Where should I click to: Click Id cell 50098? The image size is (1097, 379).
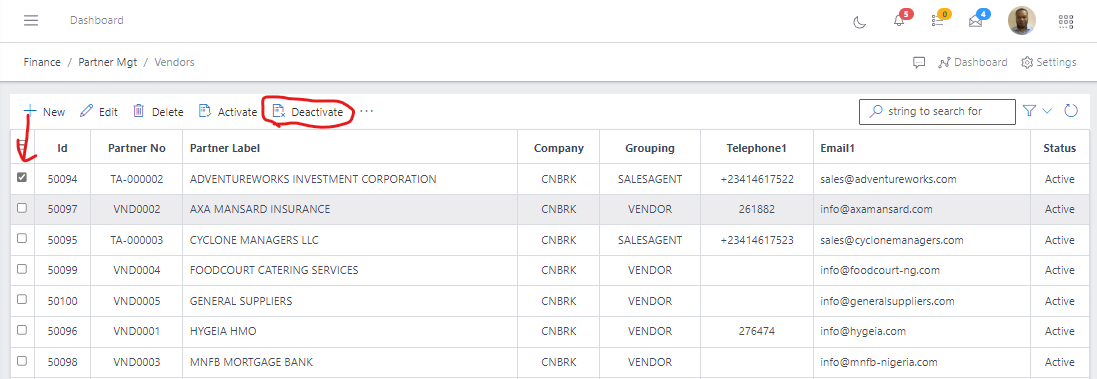[62, 362]
